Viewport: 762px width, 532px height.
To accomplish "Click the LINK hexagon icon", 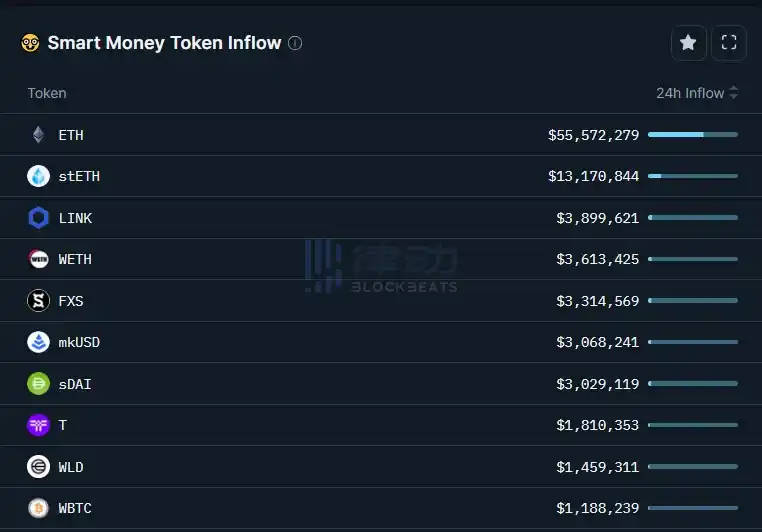I will [38, 218].
